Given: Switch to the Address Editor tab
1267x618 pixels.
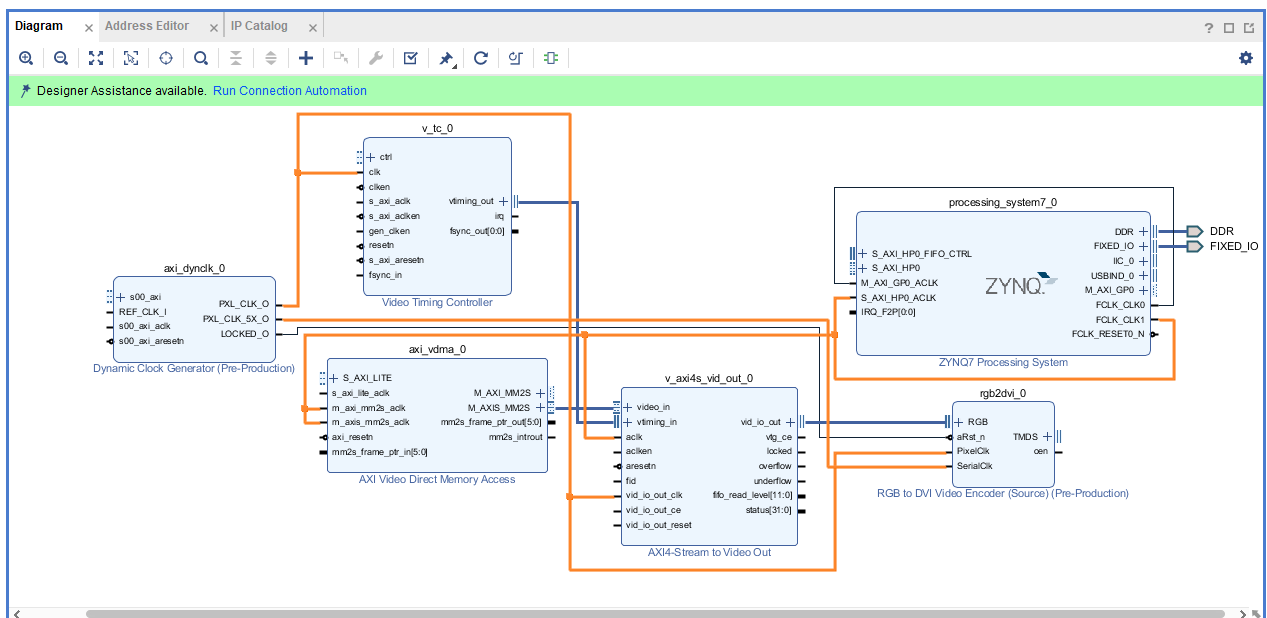Looking at the screenshot, I should click(x=147, y=26).
